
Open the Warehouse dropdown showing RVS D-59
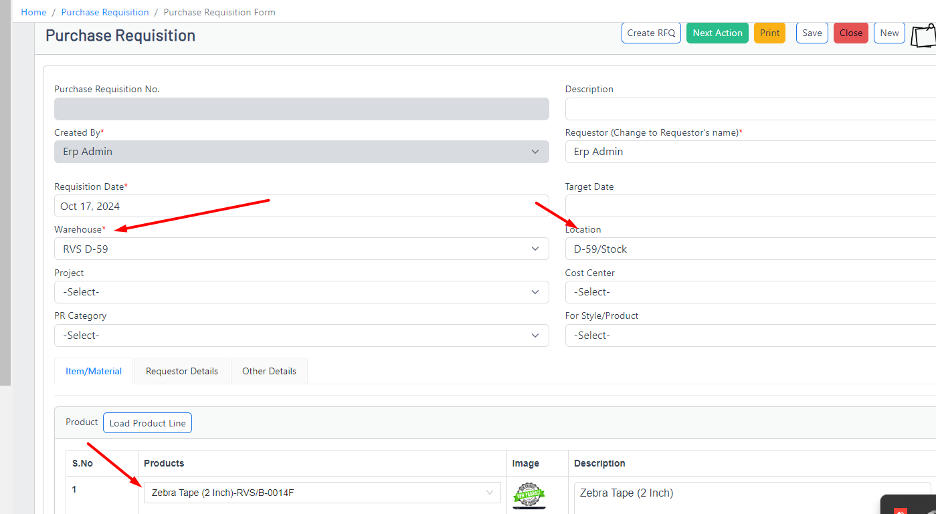pos(300,249)
